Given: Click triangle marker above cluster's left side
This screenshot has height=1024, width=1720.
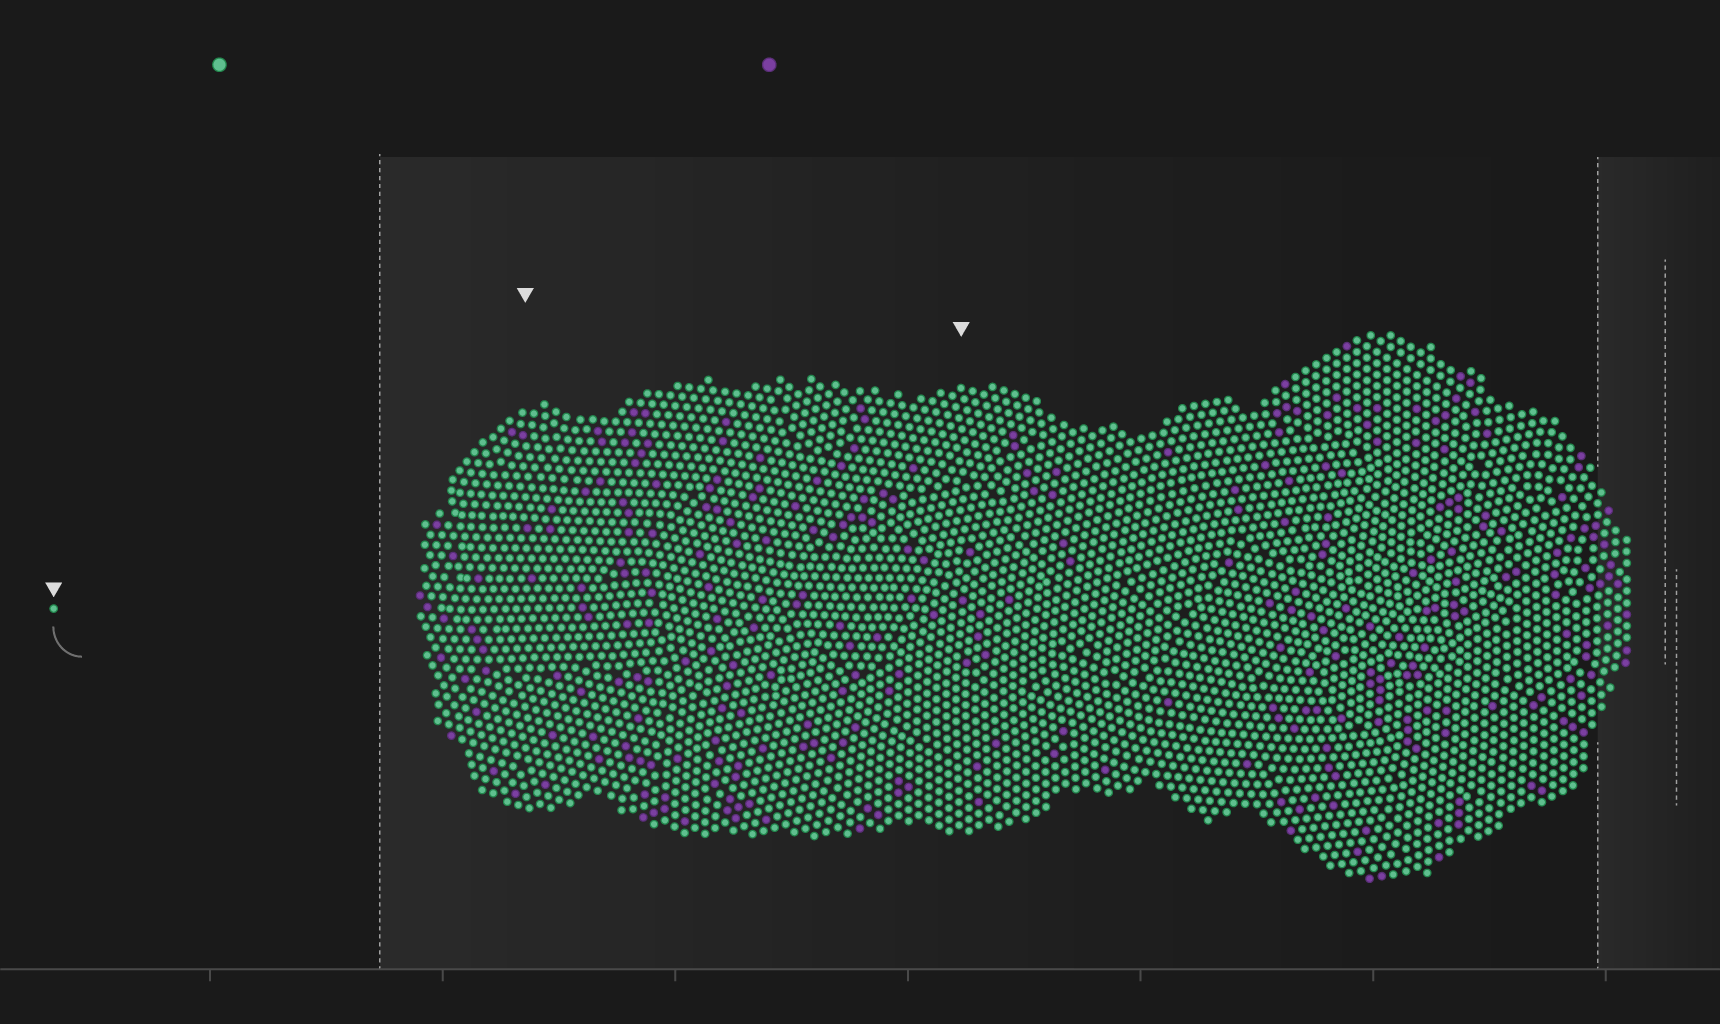Looking at the screenshot, I should [525, 295].
